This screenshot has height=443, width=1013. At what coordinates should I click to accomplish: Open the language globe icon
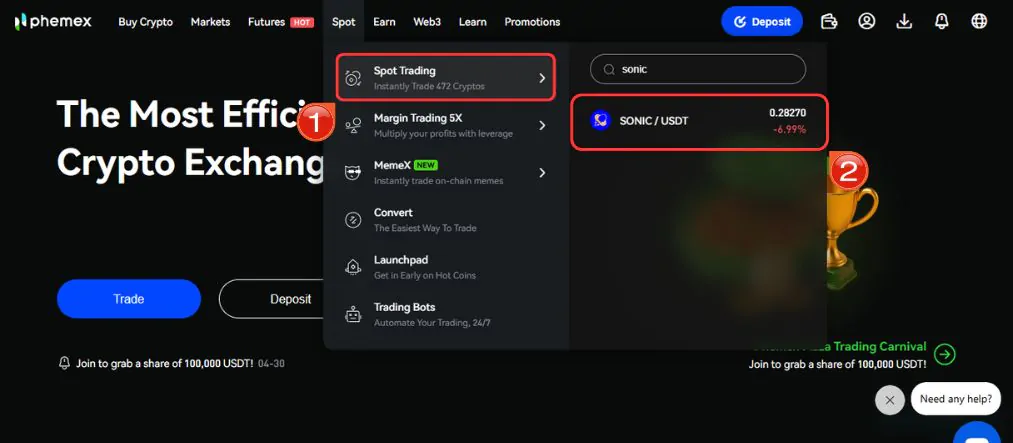(x=979, y=21)
